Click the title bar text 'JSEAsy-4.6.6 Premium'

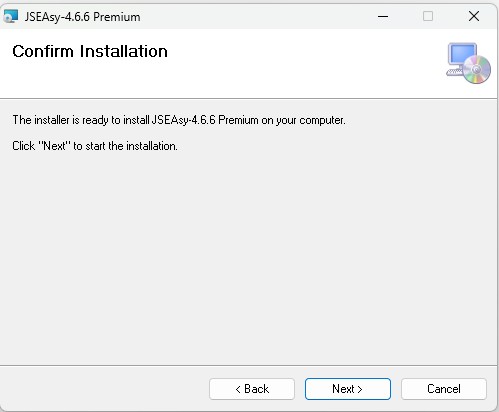tap(82, 17)
